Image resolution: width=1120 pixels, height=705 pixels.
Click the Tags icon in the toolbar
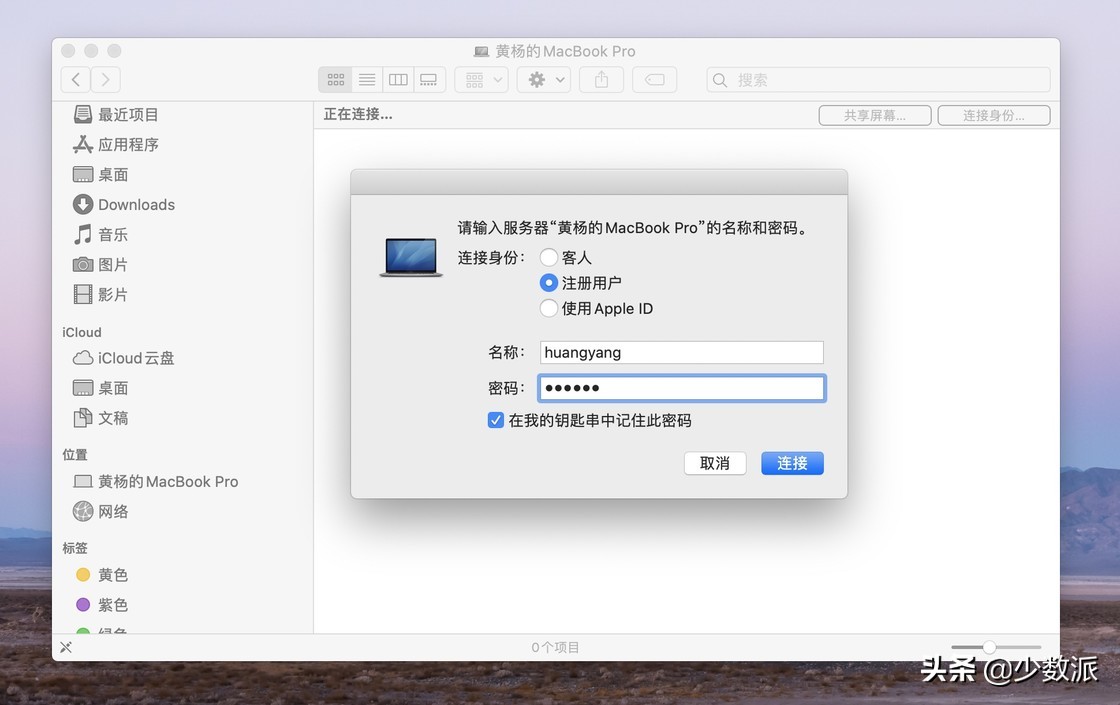[654, 79]
